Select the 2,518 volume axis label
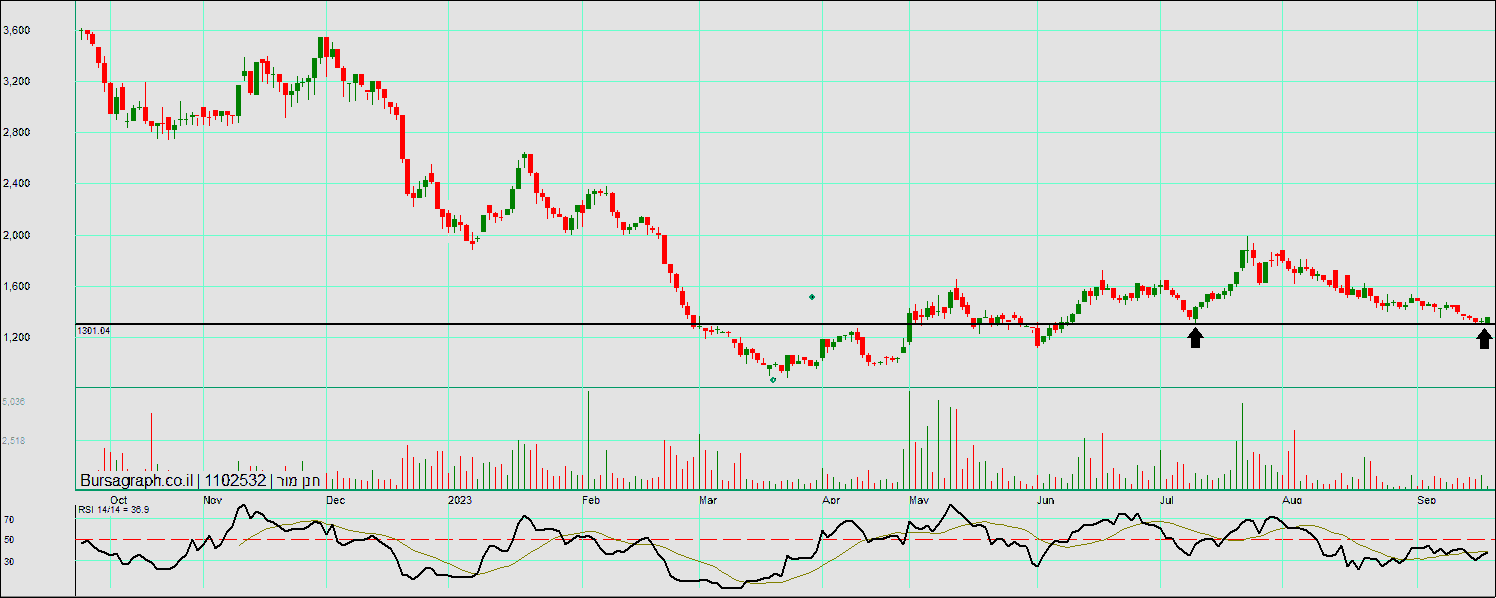Screen dimensions: 1496x598 point(15,440)
